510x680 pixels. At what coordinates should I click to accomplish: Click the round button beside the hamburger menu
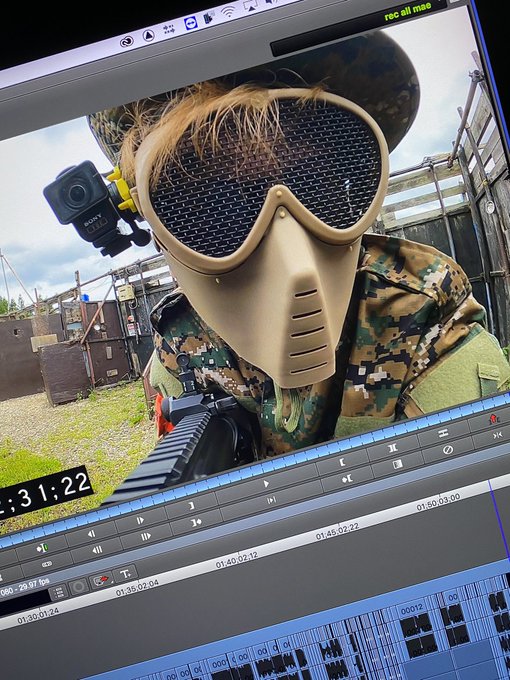pos(78,587)
